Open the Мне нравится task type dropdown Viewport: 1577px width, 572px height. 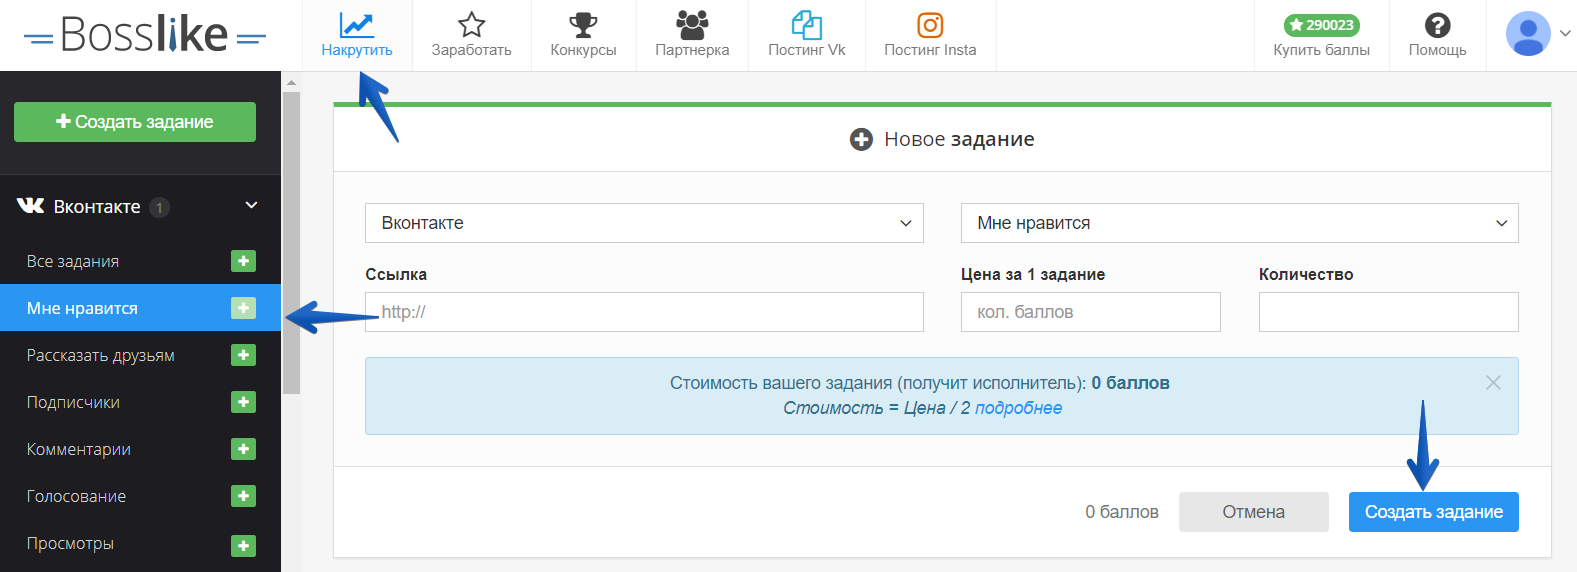pyautogui.click(x=1239, y=223)
